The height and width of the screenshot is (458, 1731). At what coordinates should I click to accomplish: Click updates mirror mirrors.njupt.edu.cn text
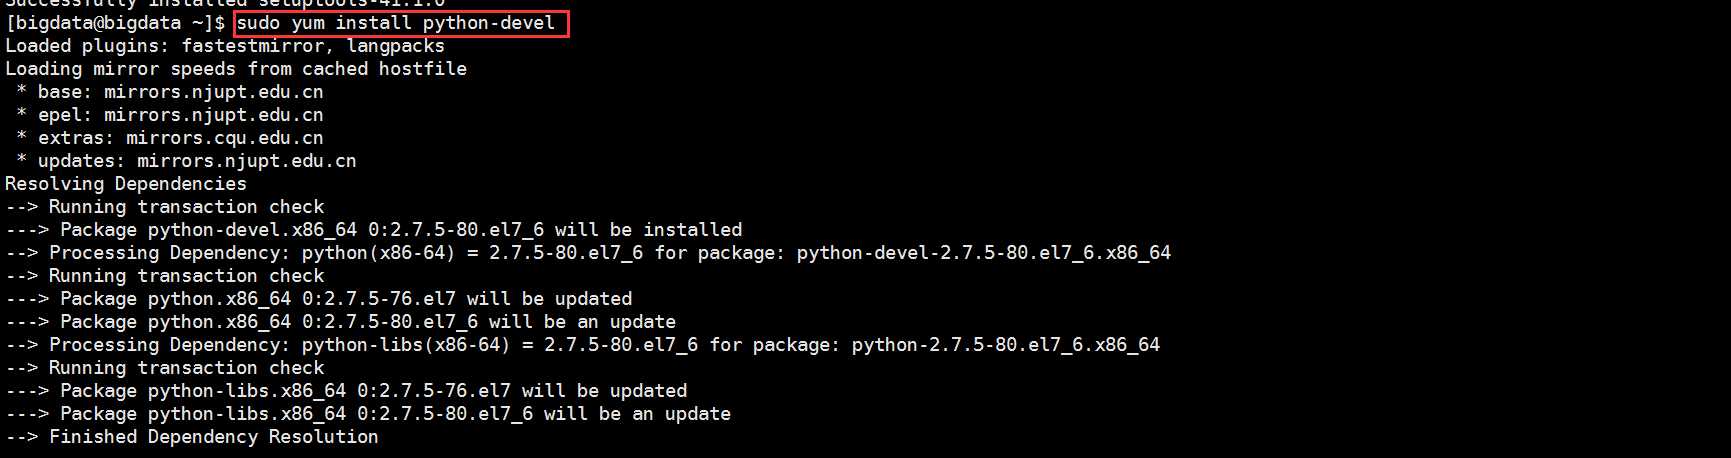[x=246, y=161]
